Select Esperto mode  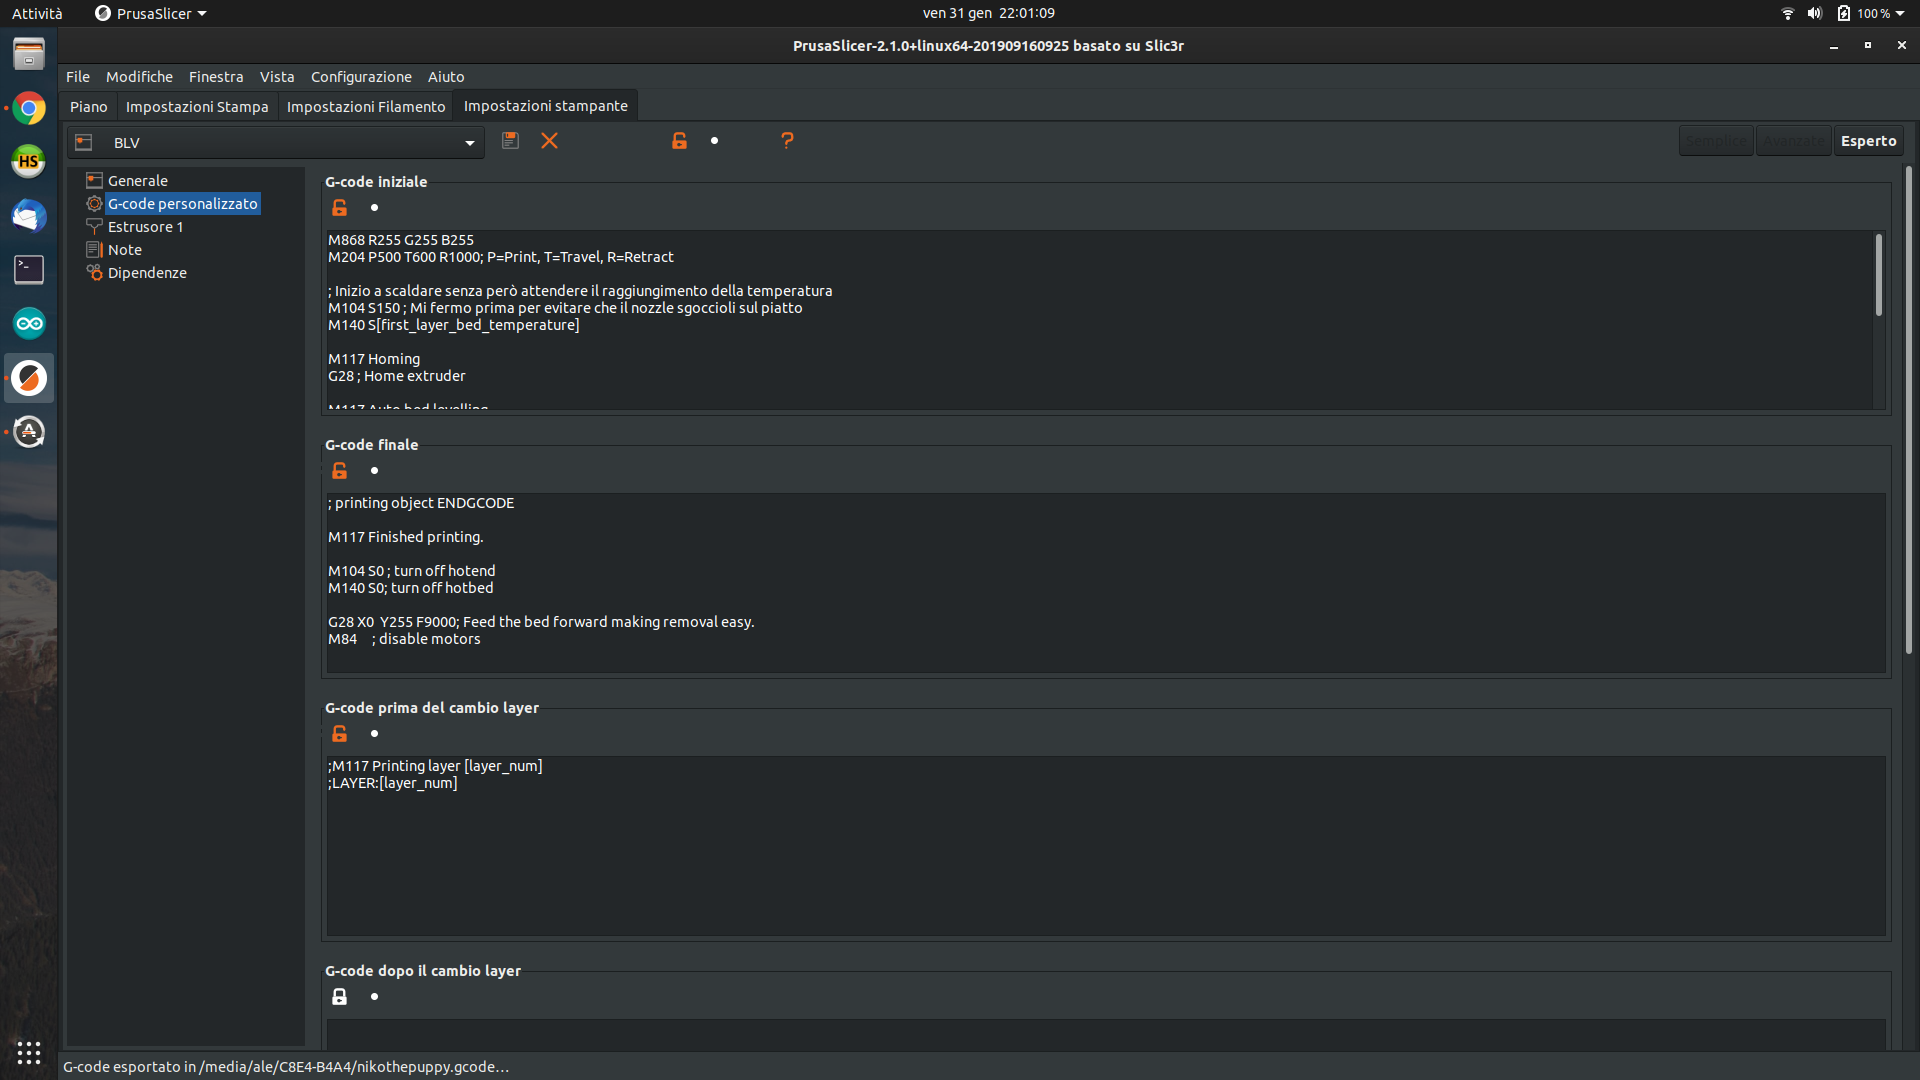coord(1868,140)
